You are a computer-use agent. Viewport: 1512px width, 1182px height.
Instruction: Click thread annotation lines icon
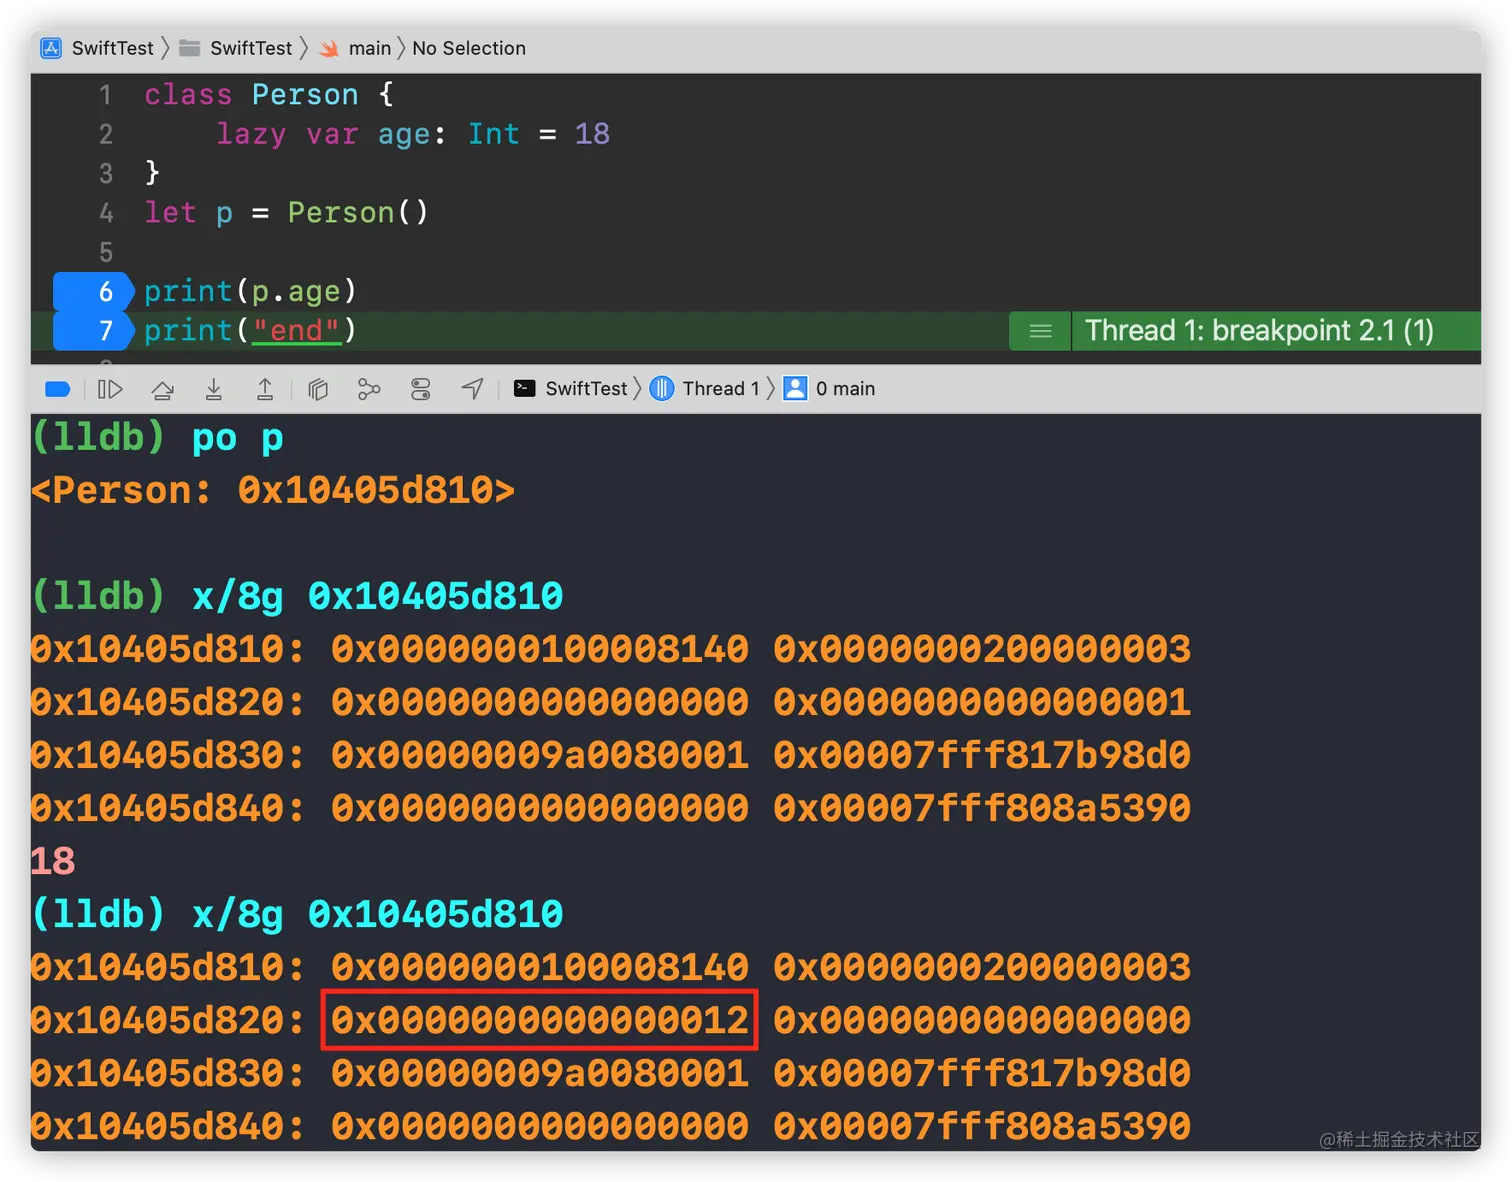pos(1040,331)
